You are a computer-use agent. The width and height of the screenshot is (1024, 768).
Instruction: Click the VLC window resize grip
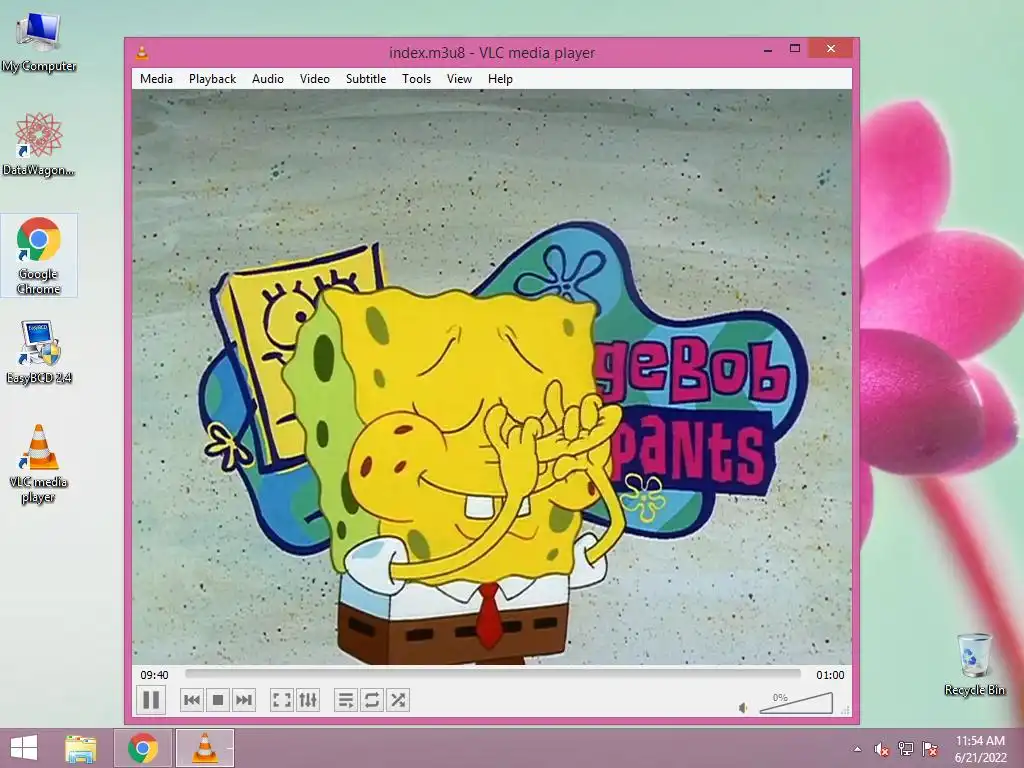pos(846,711)
